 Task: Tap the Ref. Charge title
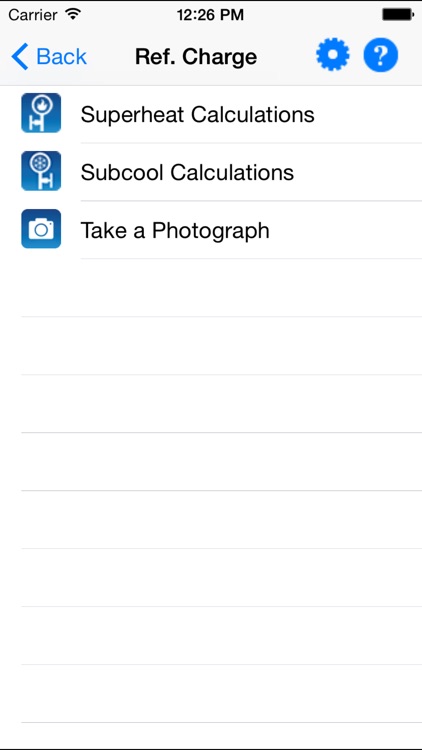coord(196,57)
